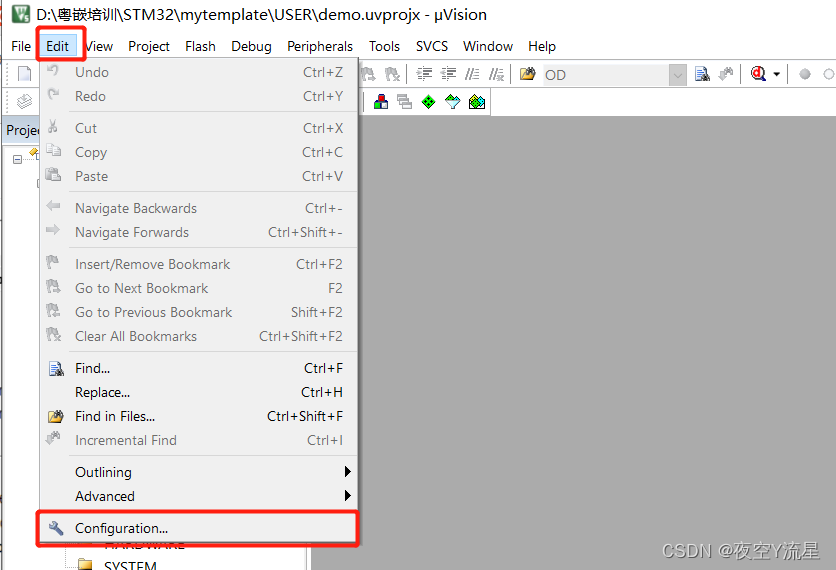Open Manage Run-Time Environment green diamond icon

pyautogui.click(x=429, y=101)
